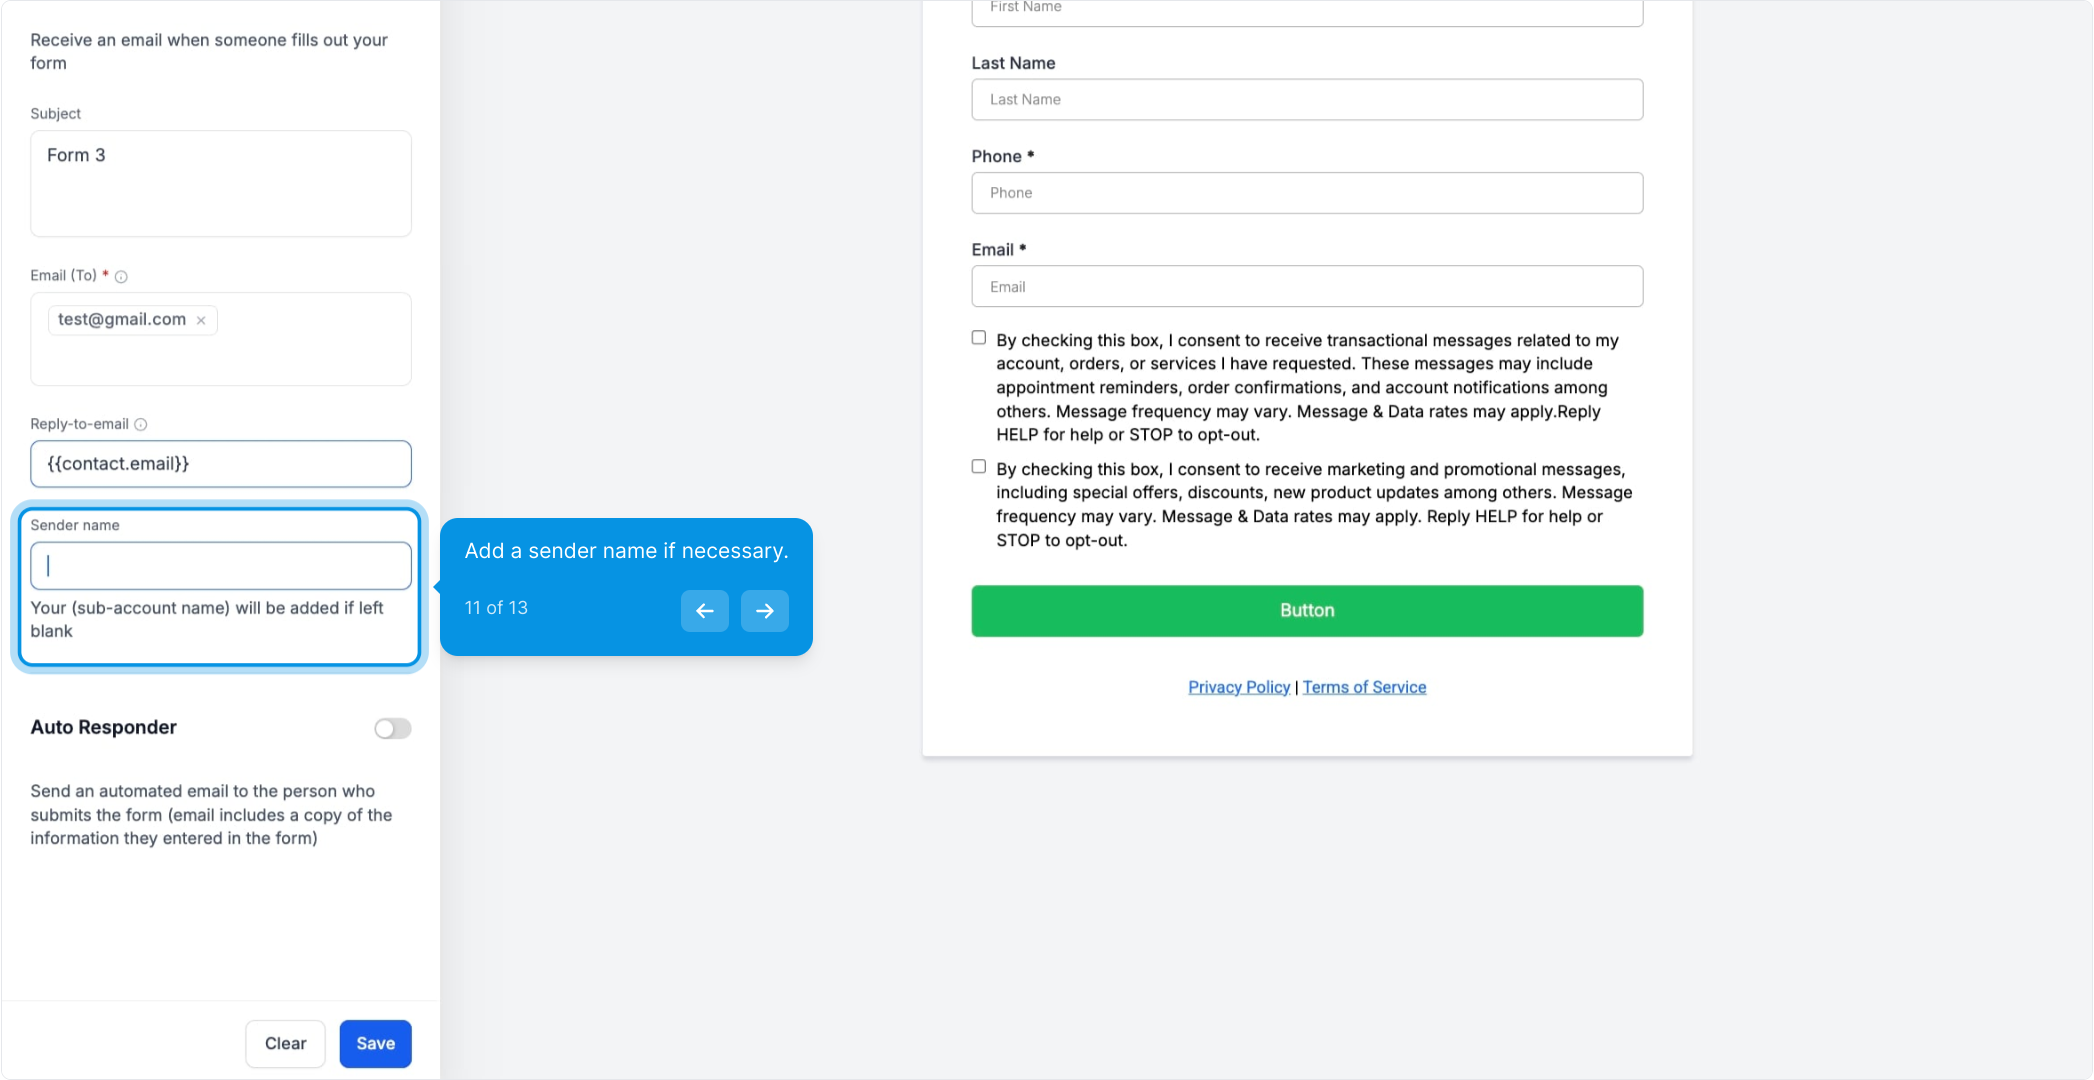Check the marketing messages consent box
The height and width of the screenshot is (1080, 2094).
point(979,467)
